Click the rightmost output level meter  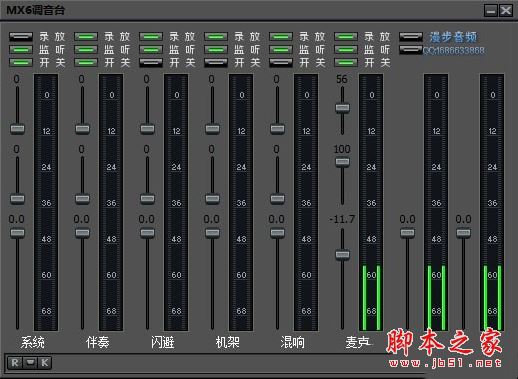[x=492, y=202]
